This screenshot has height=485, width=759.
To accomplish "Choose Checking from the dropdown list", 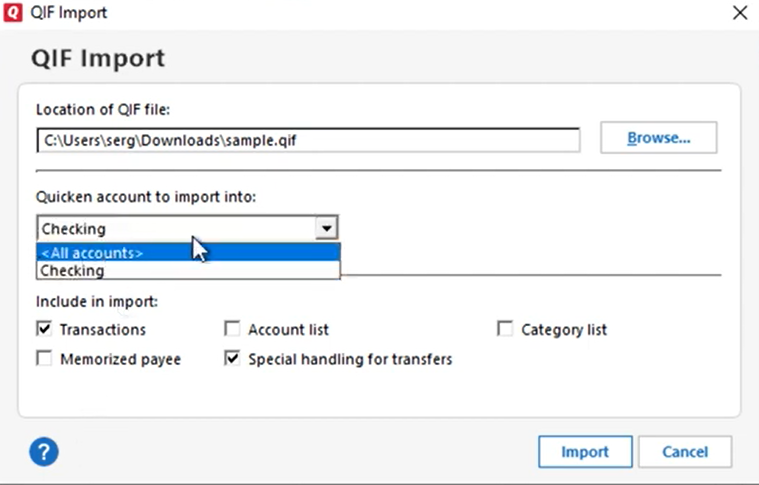I will (188, 271).
